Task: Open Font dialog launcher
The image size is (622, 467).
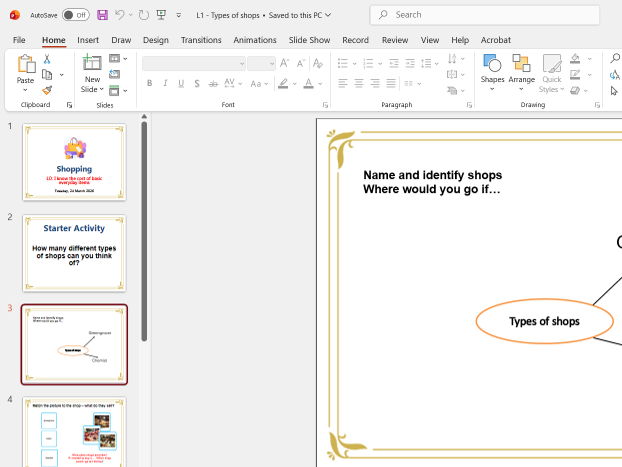Action: click(325, 105)
